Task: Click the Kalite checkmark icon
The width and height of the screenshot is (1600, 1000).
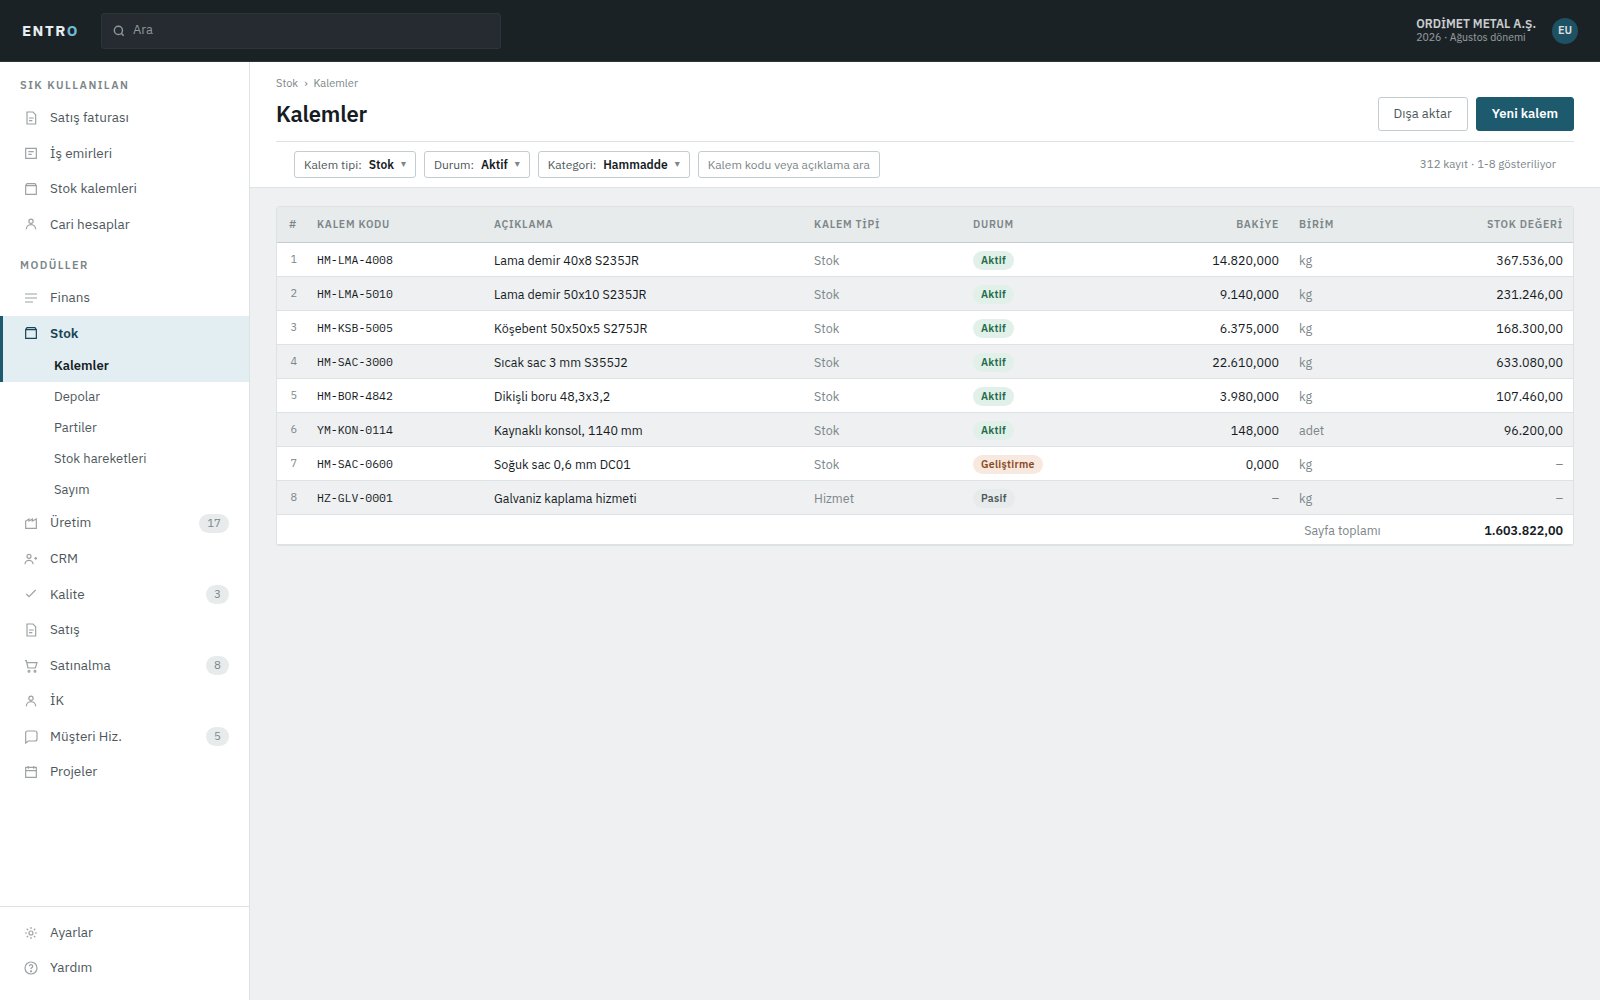Action: click(x=31, y=594)
